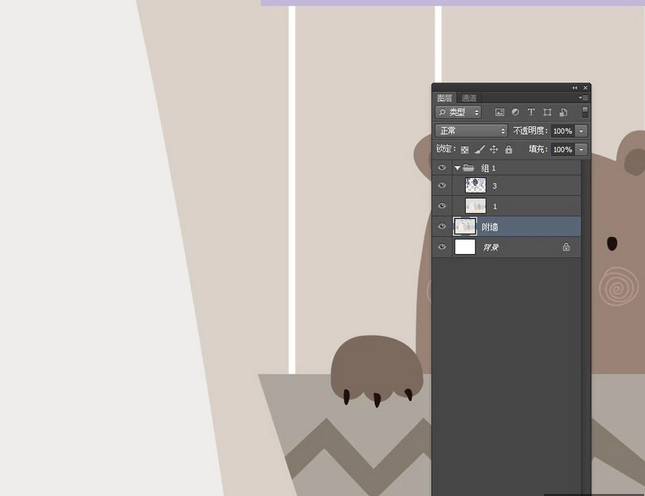Click the lock image pixels brush icon
645x496 pixels.
tap(479, 149)
